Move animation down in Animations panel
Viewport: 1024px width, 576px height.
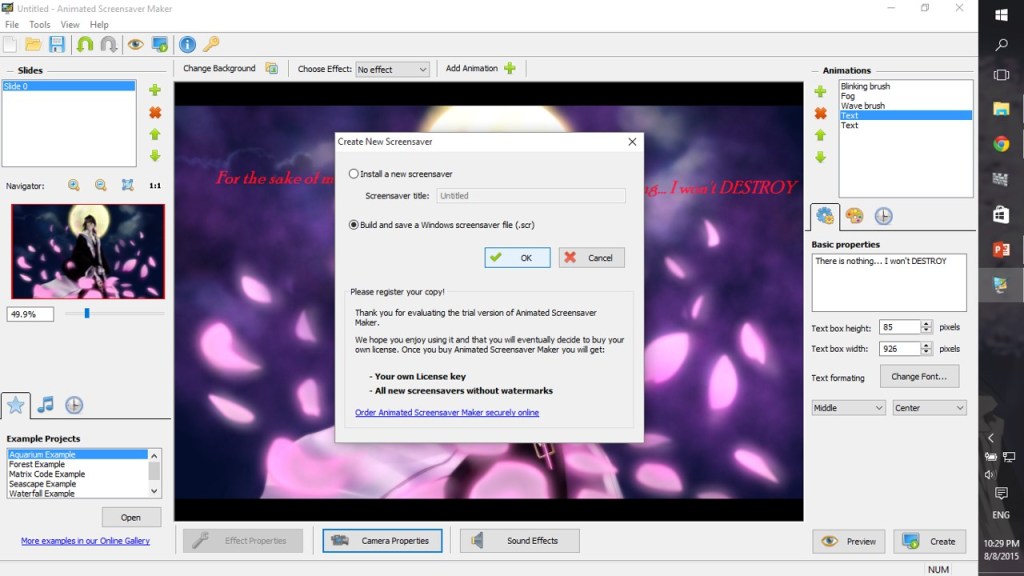(x=820, y=157)
